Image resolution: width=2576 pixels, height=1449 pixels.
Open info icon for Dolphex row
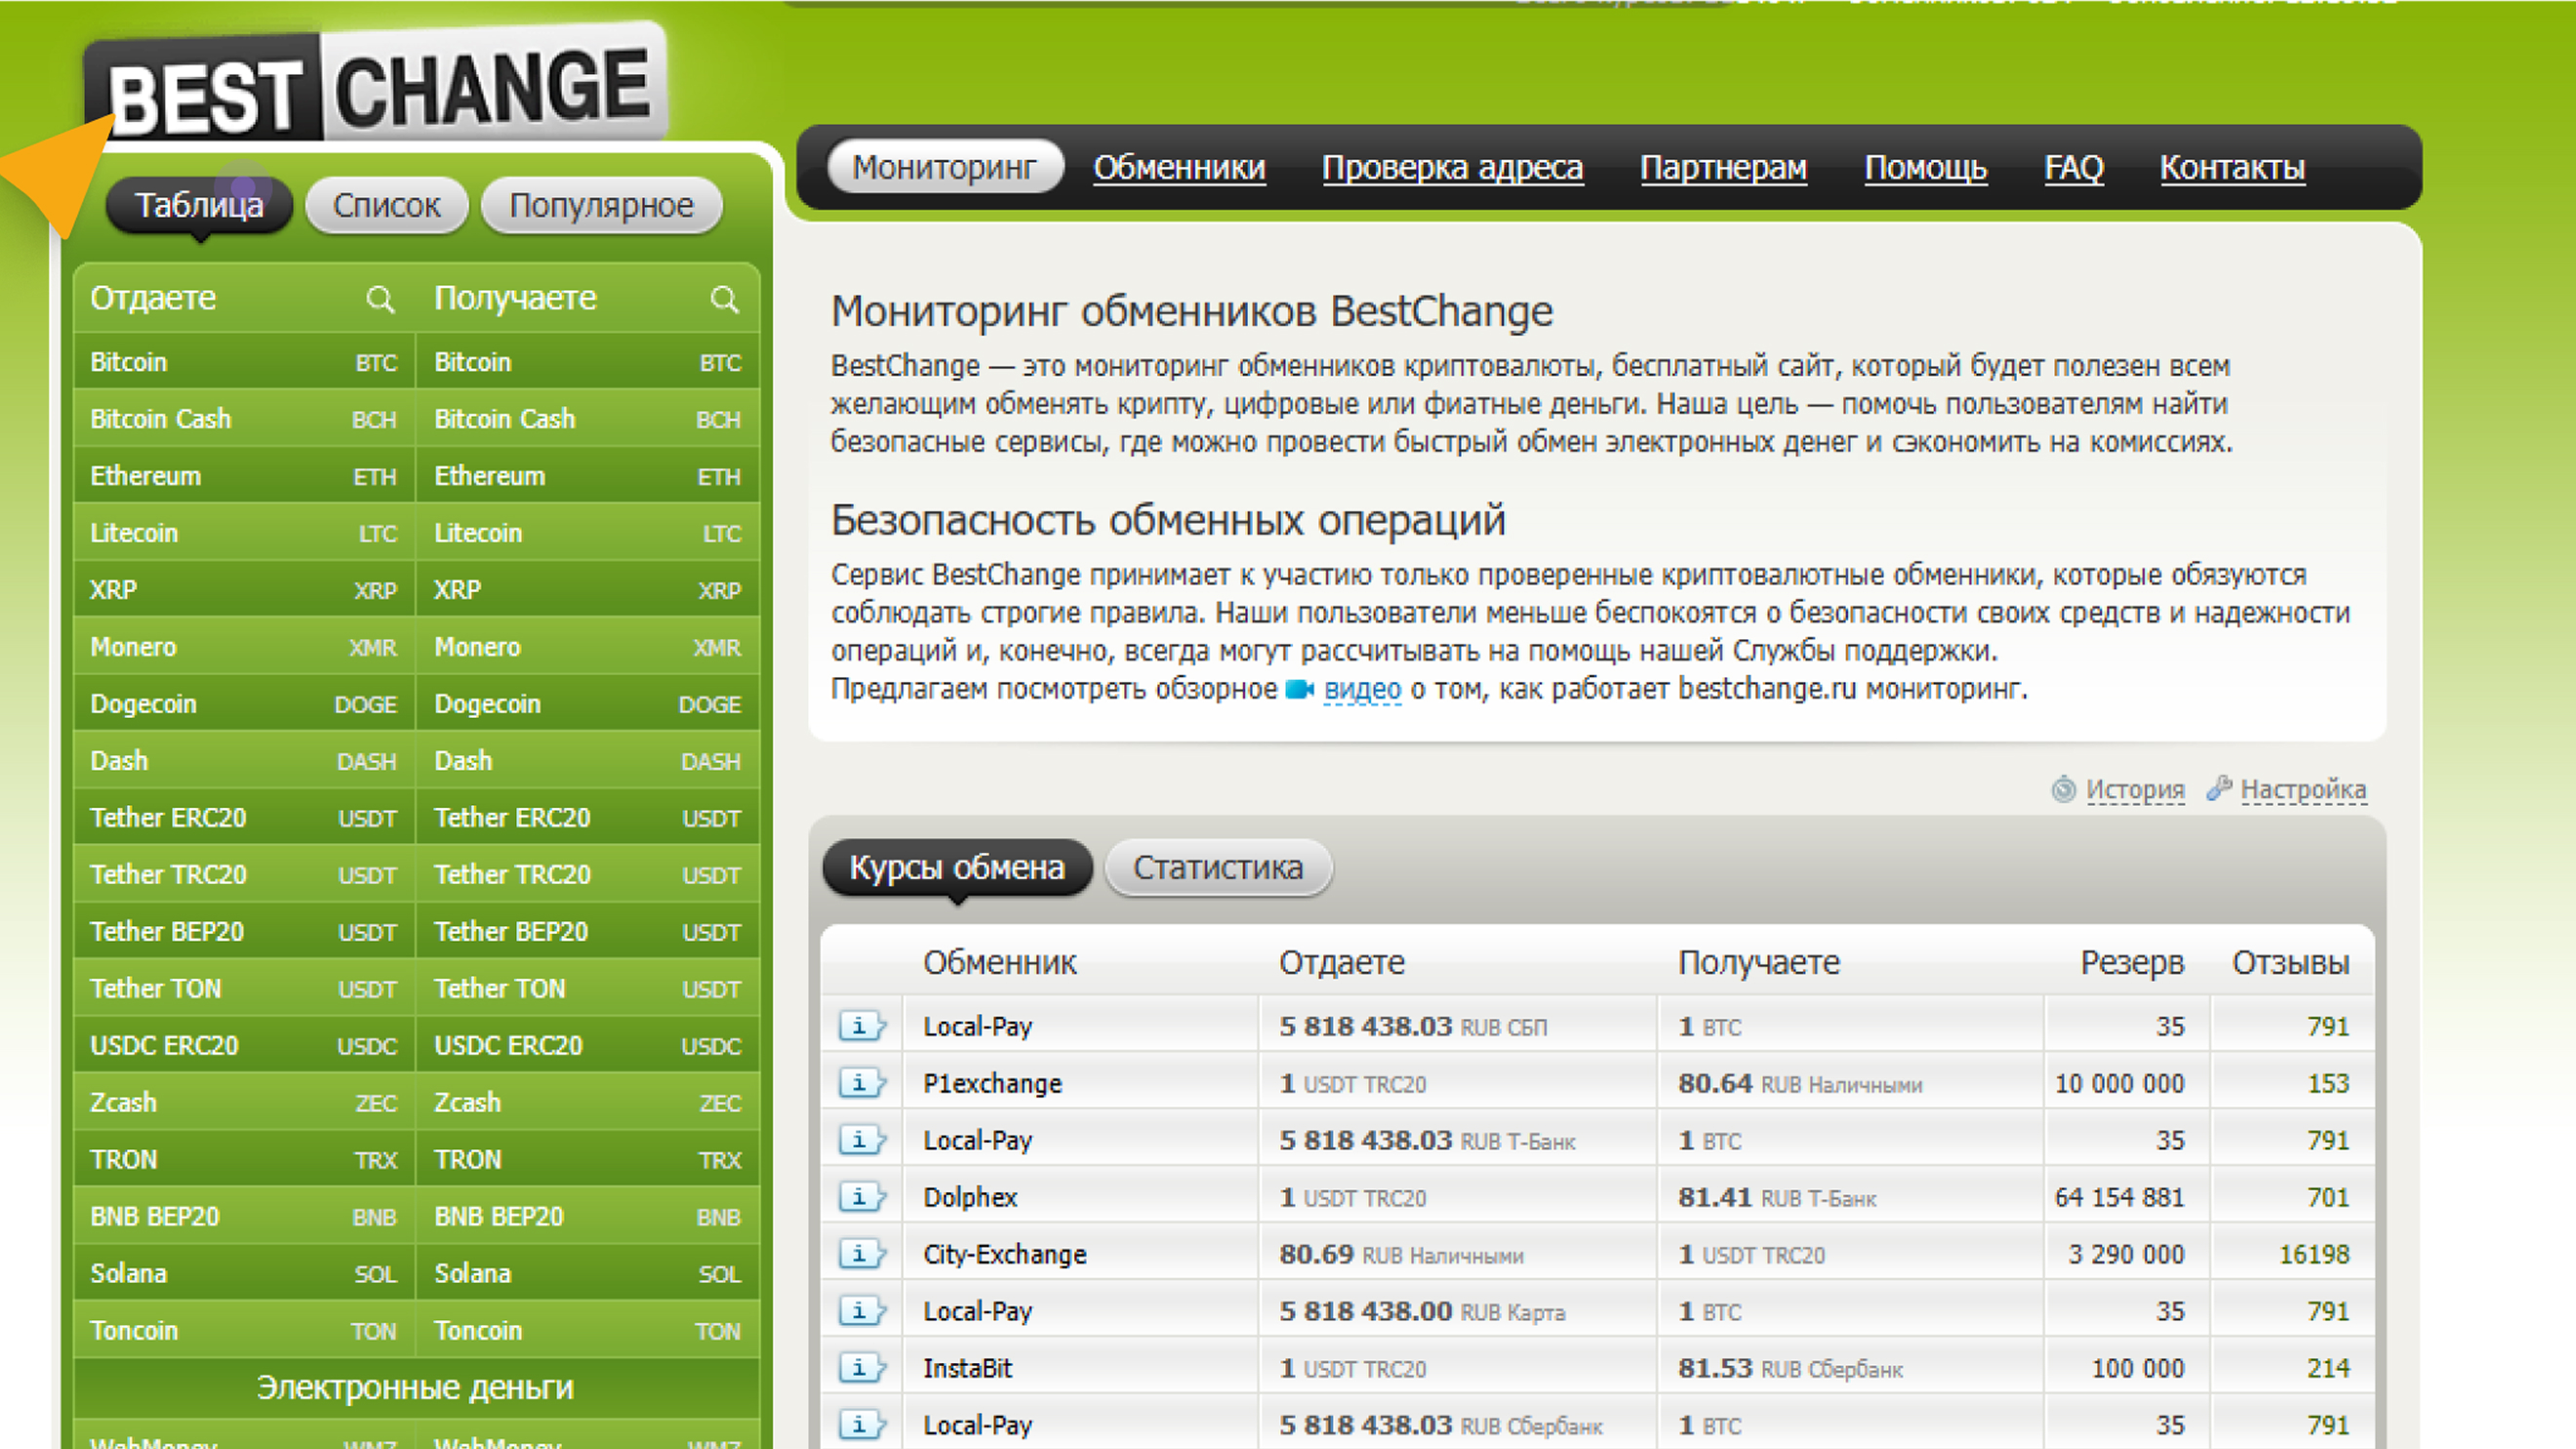tap(860, 1197)
